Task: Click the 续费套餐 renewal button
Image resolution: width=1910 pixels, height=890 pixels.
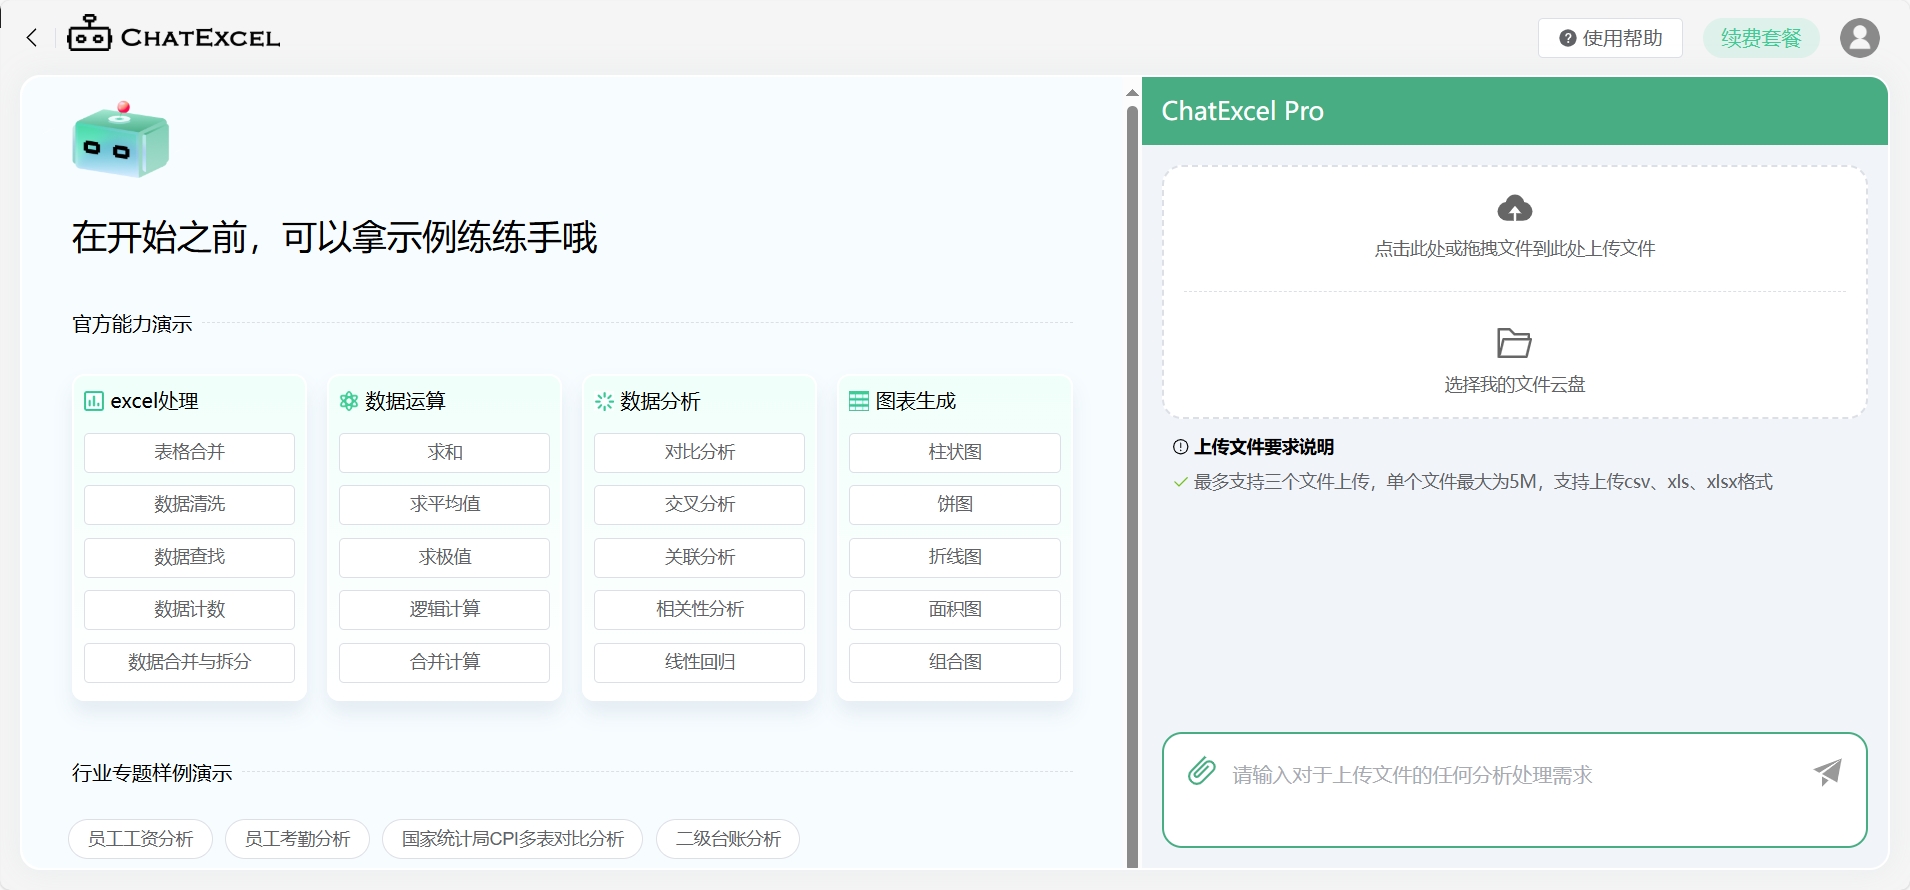Action: (1760, 38)
